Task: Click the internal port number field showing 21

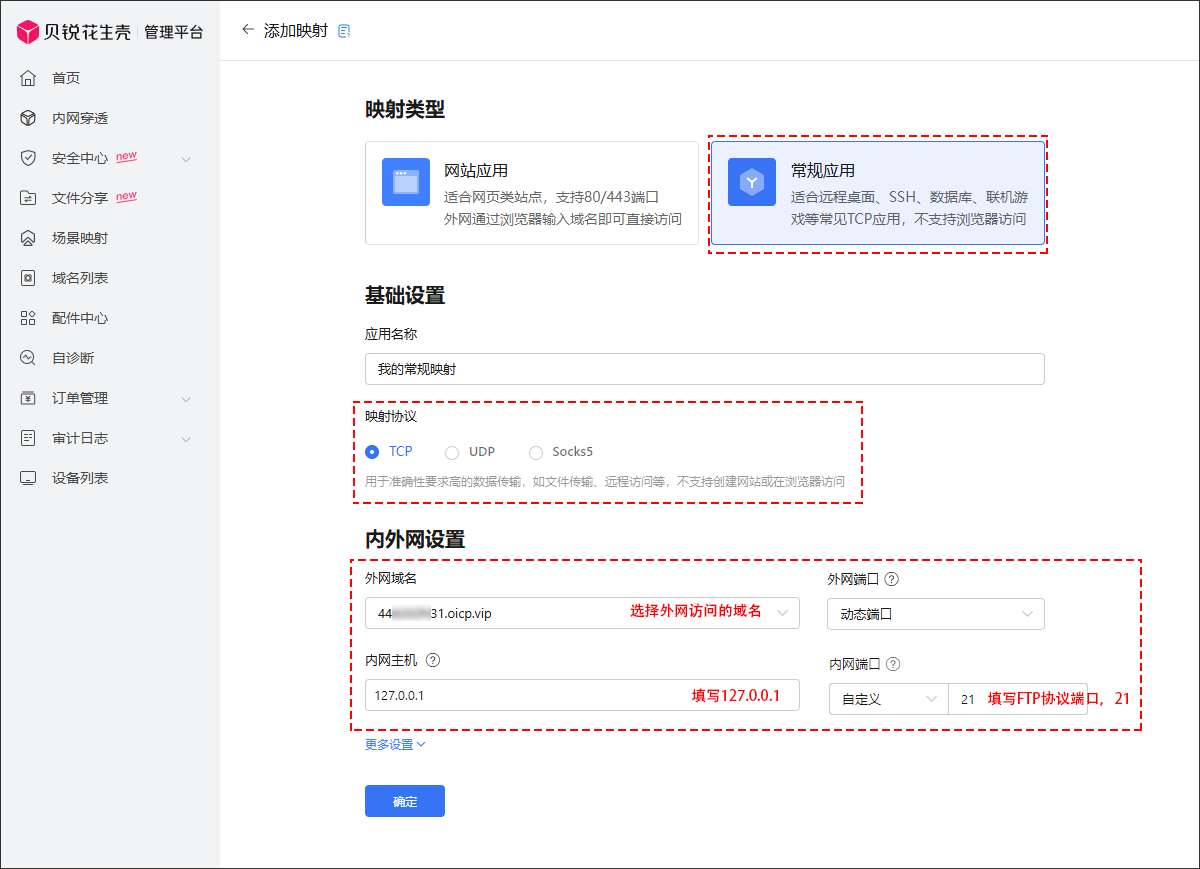Action: [x=1018, y=699]
